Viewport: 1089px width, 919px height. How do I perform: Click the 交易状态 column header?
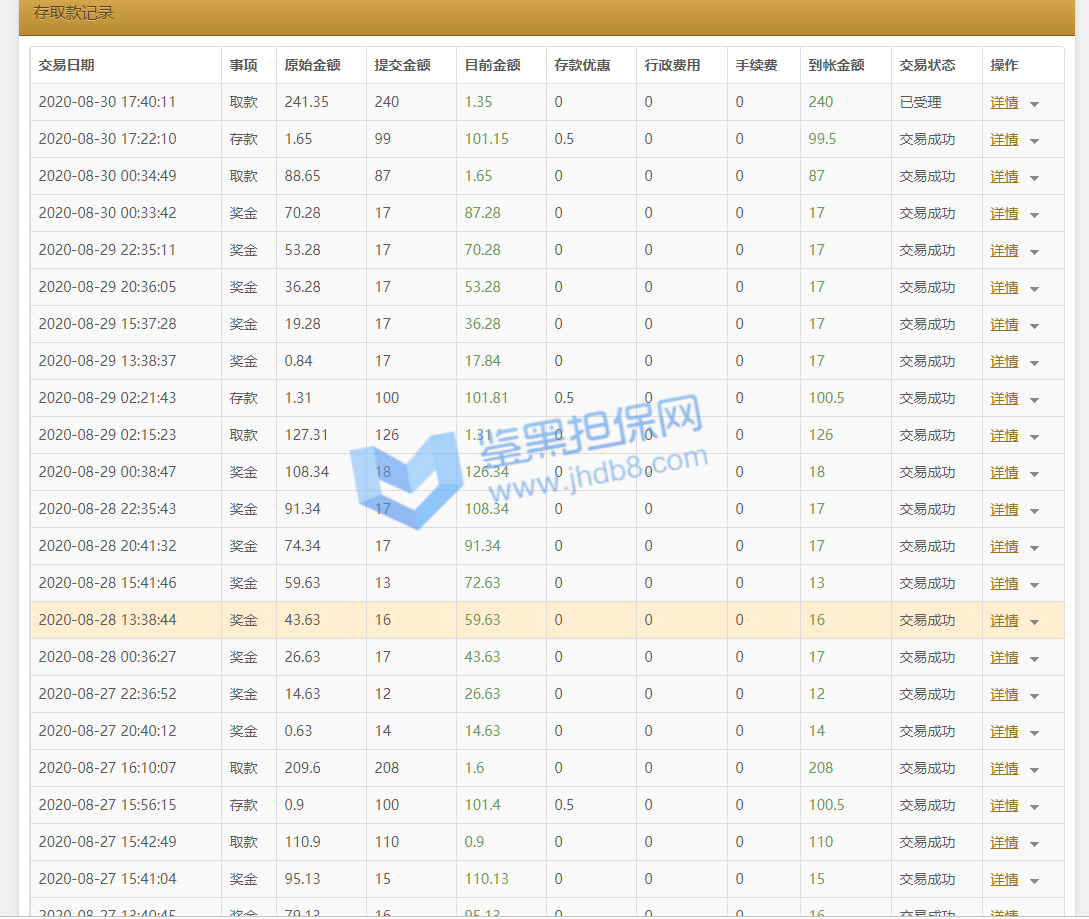tap(927, 65)
